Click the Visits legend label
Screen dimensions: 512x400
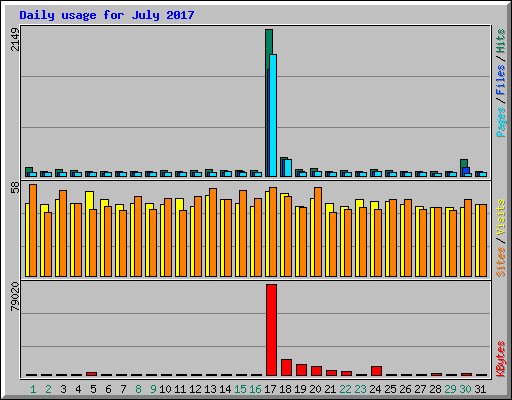[x=501, y=218]
